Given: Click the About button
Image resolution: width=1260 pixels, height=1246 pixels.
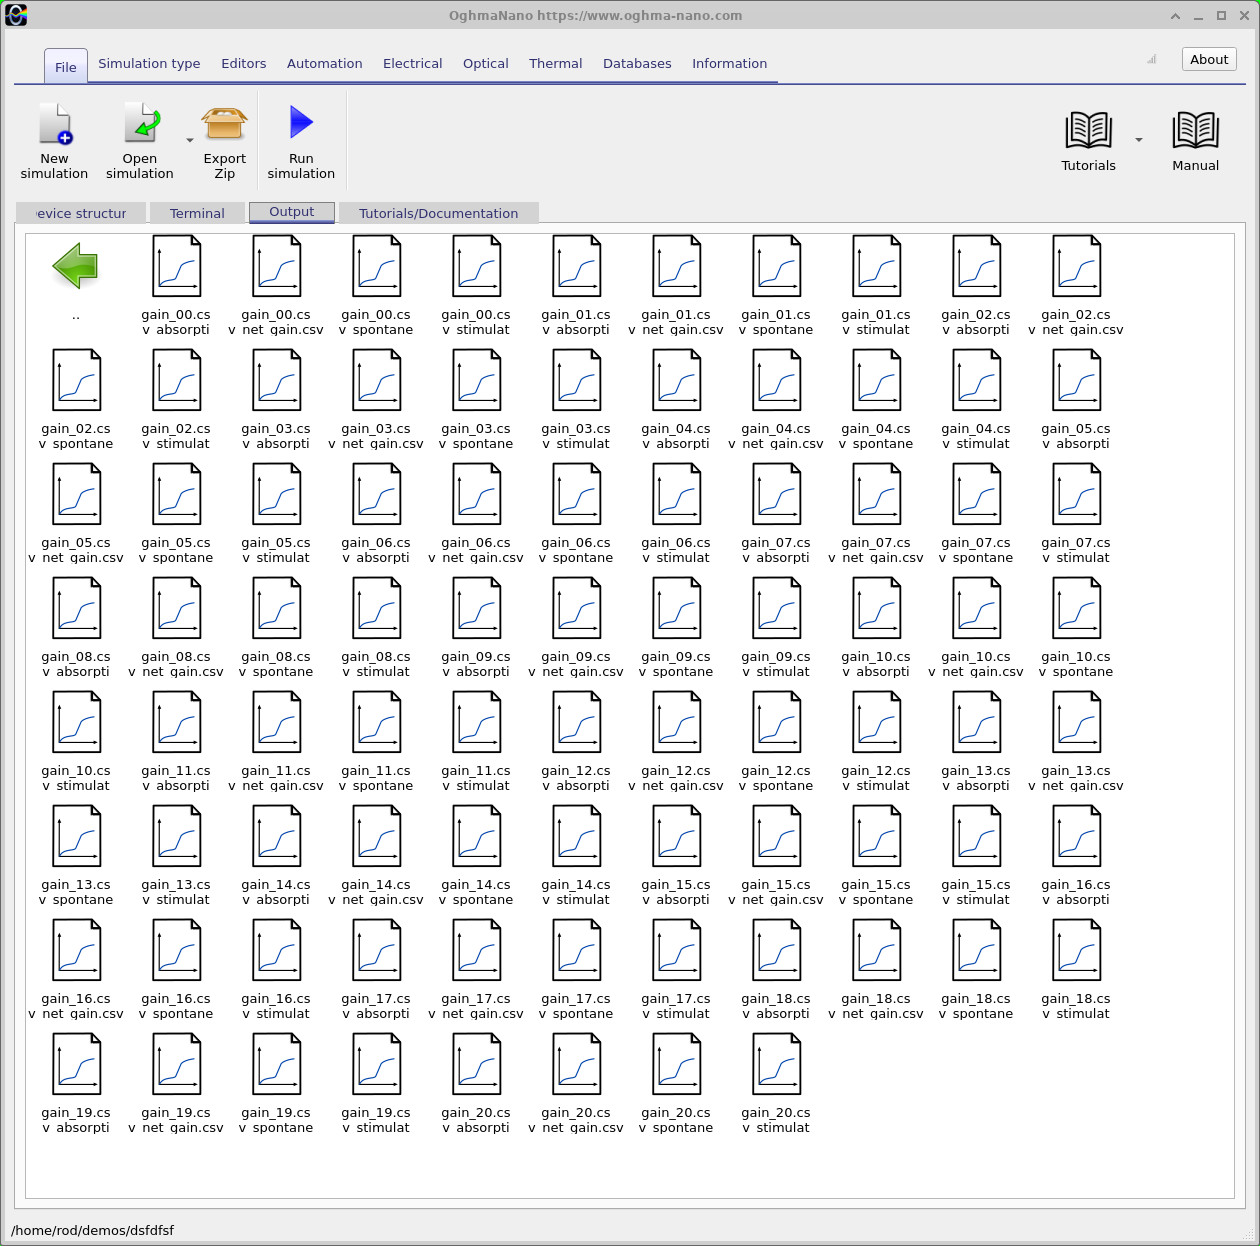Looking at the screenshot, I should [x=1209, y=59].
